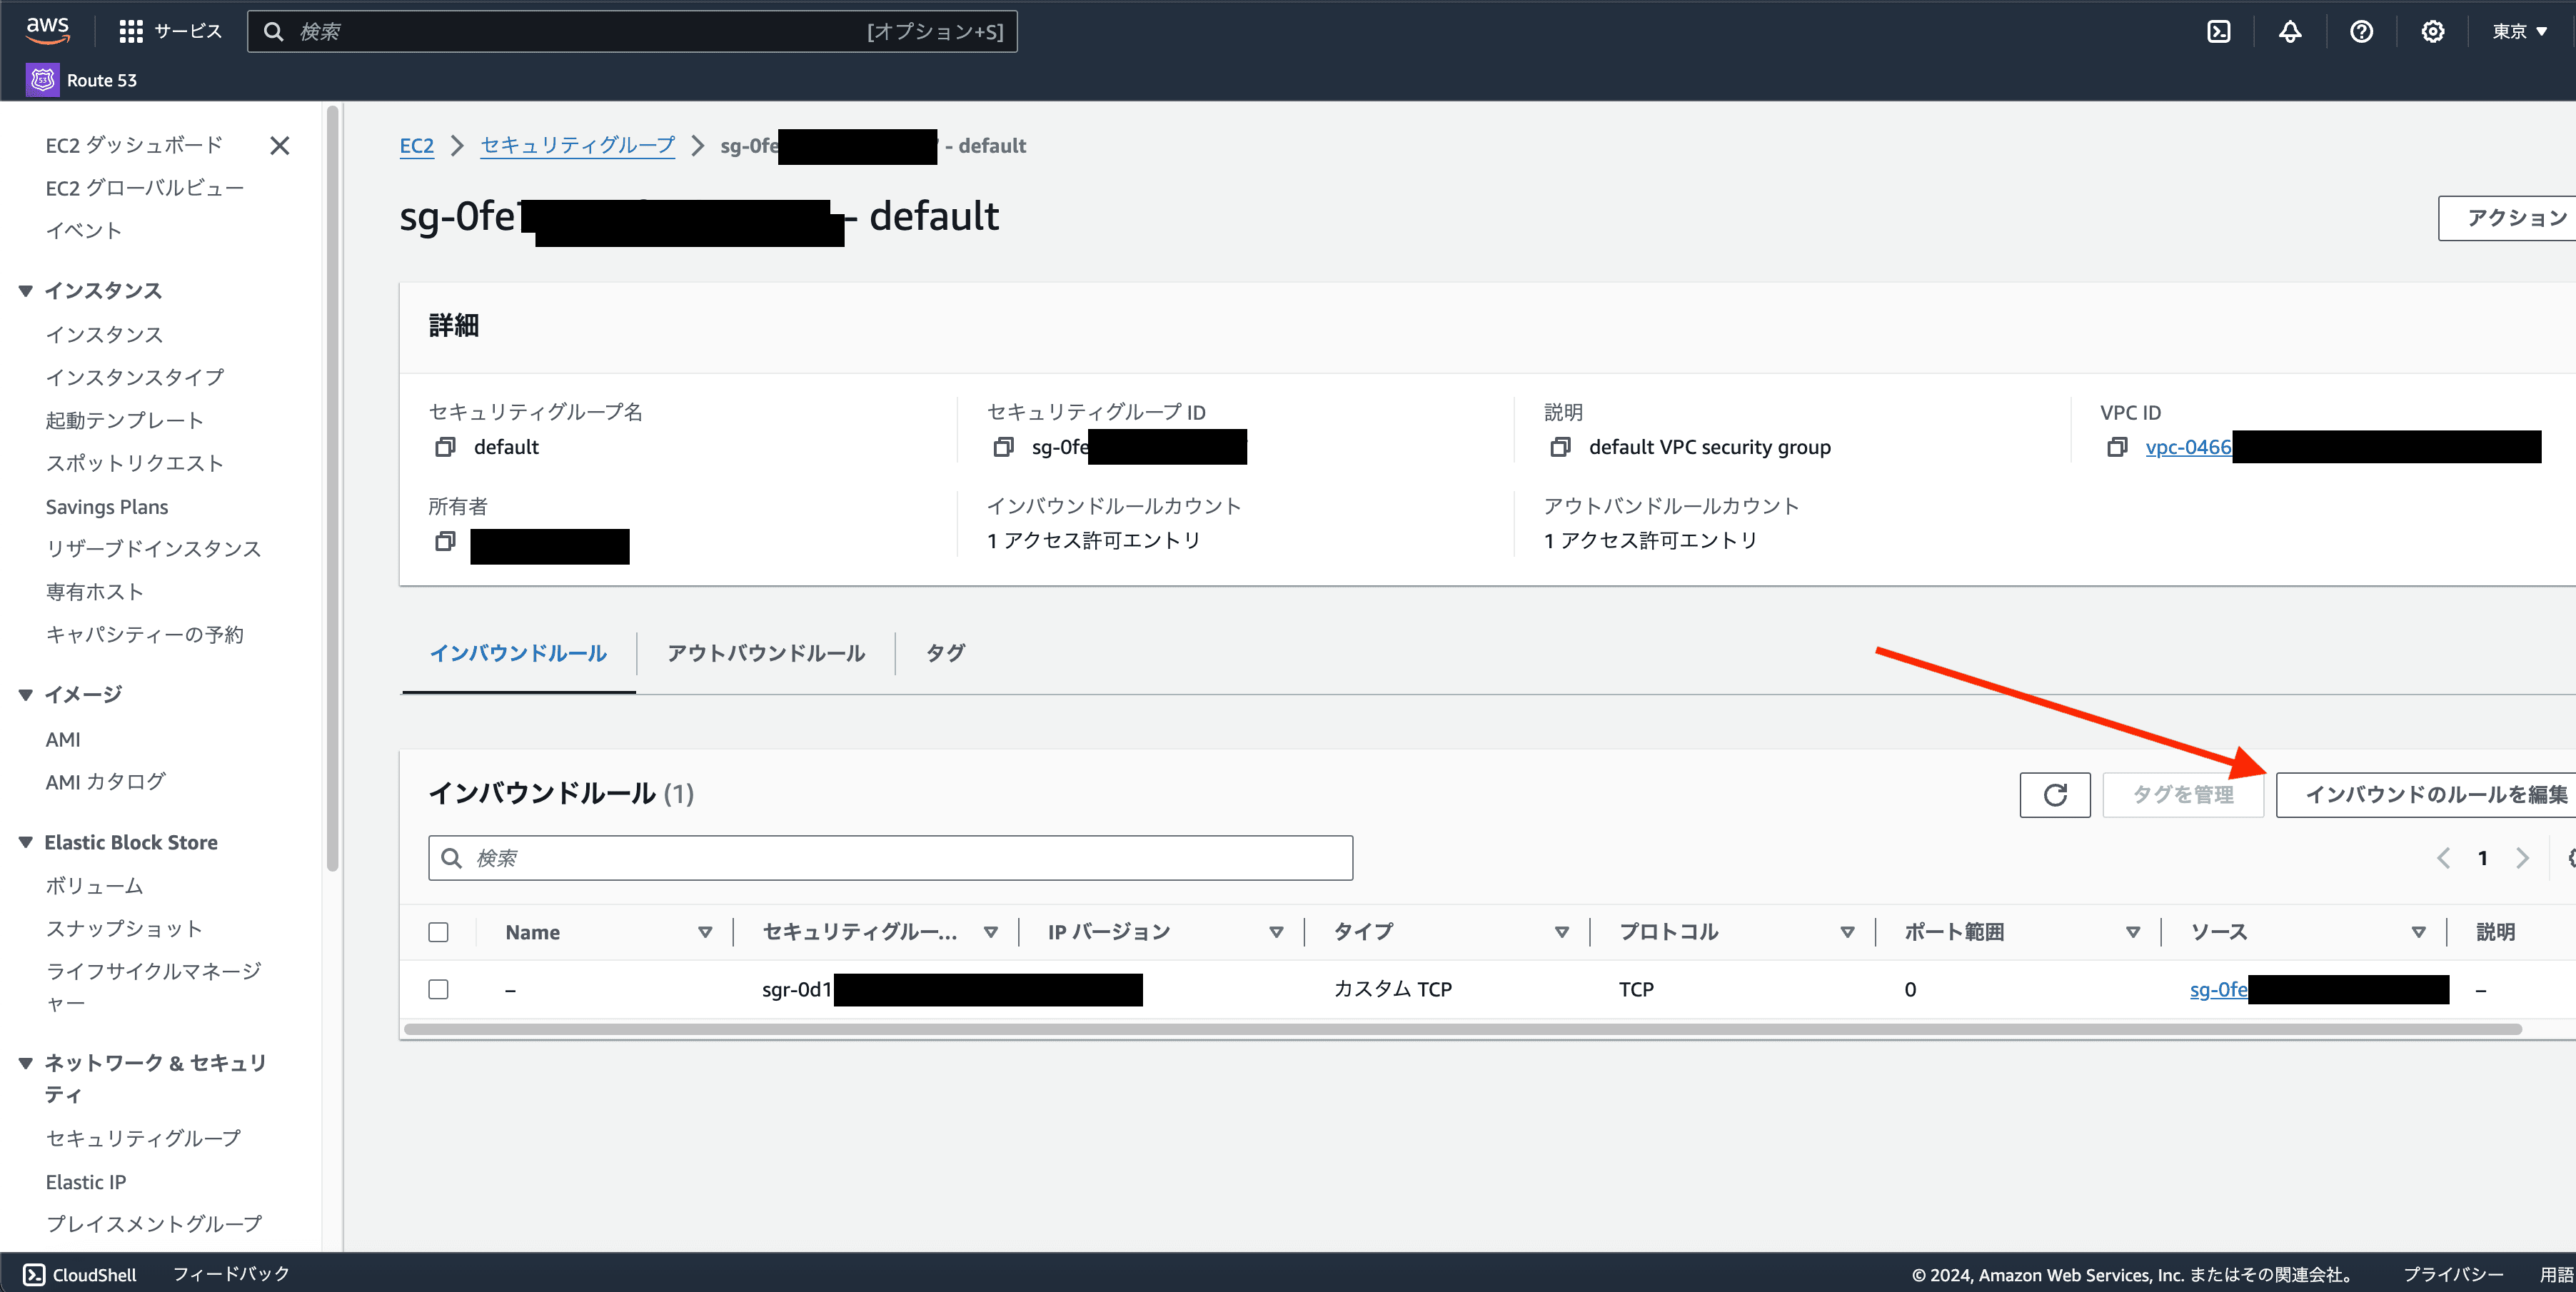Open AMI カタログ in sidebar
This screenshot has width=2576, height=1292.
pyautogui.click(x=106, y=782)
